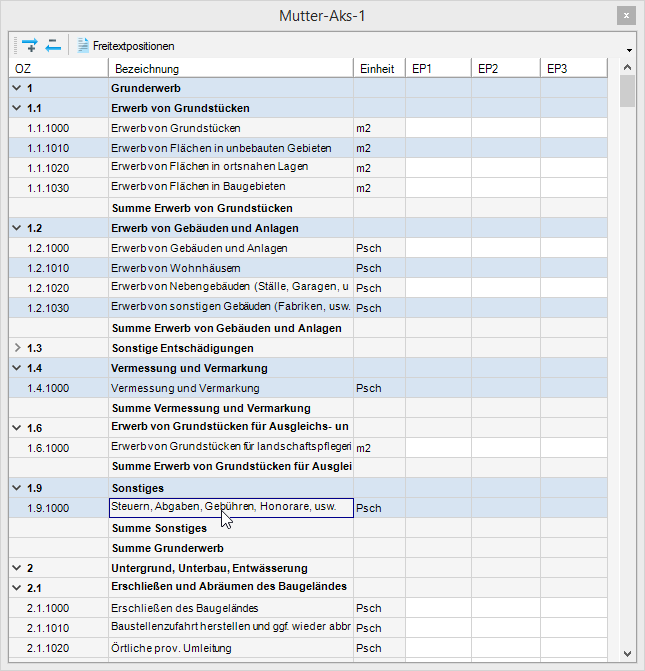This screenshot has height=671, width=645.
Task: Click EP2 cell of row 1.1.1020
Action: click(506, 168)
